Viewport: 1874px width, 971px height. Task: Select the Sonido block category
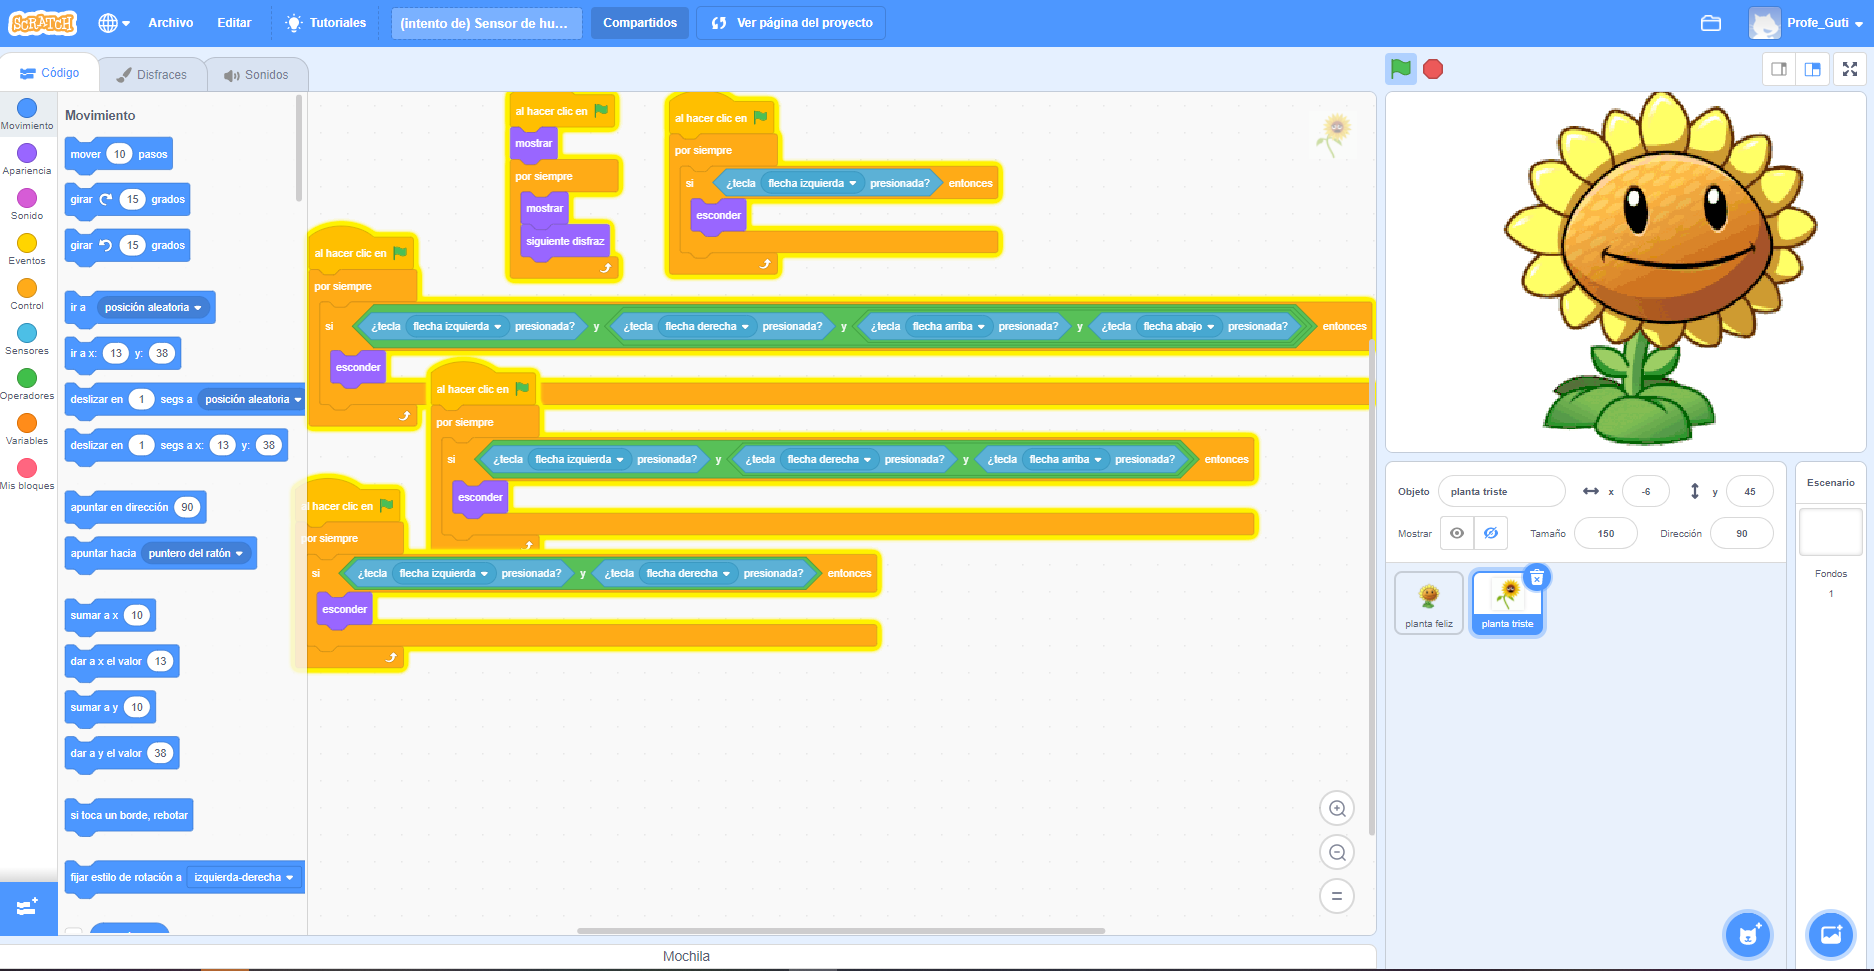[27, 204]
